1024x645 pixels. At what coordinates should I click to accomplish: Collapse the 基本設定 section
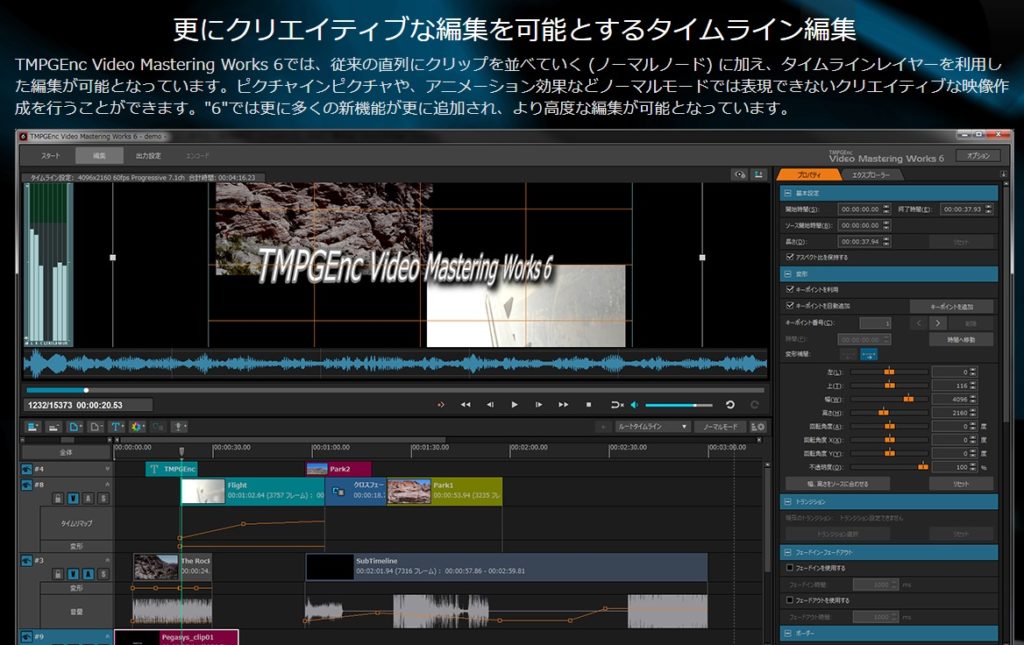787,193
